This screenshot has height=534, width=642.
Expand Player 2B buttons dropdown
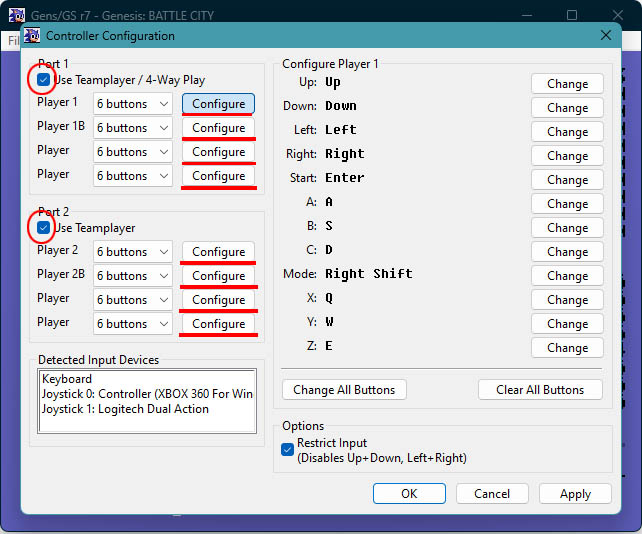point(133,276)
